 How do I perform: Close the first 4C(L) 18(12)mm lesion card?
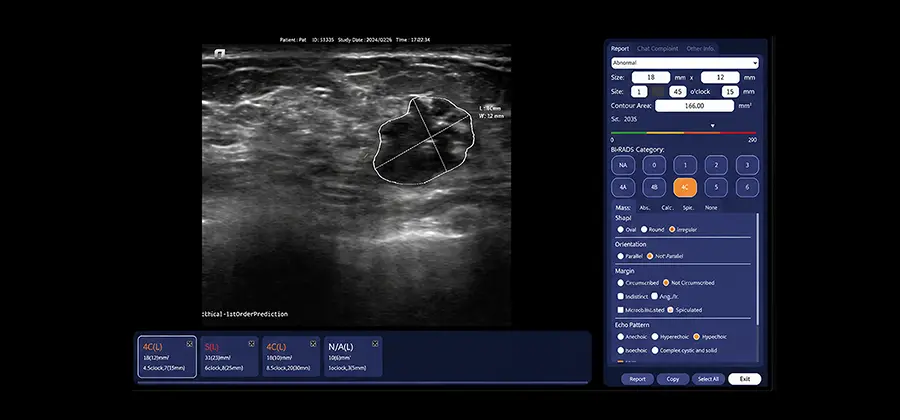tap(189, 344)
